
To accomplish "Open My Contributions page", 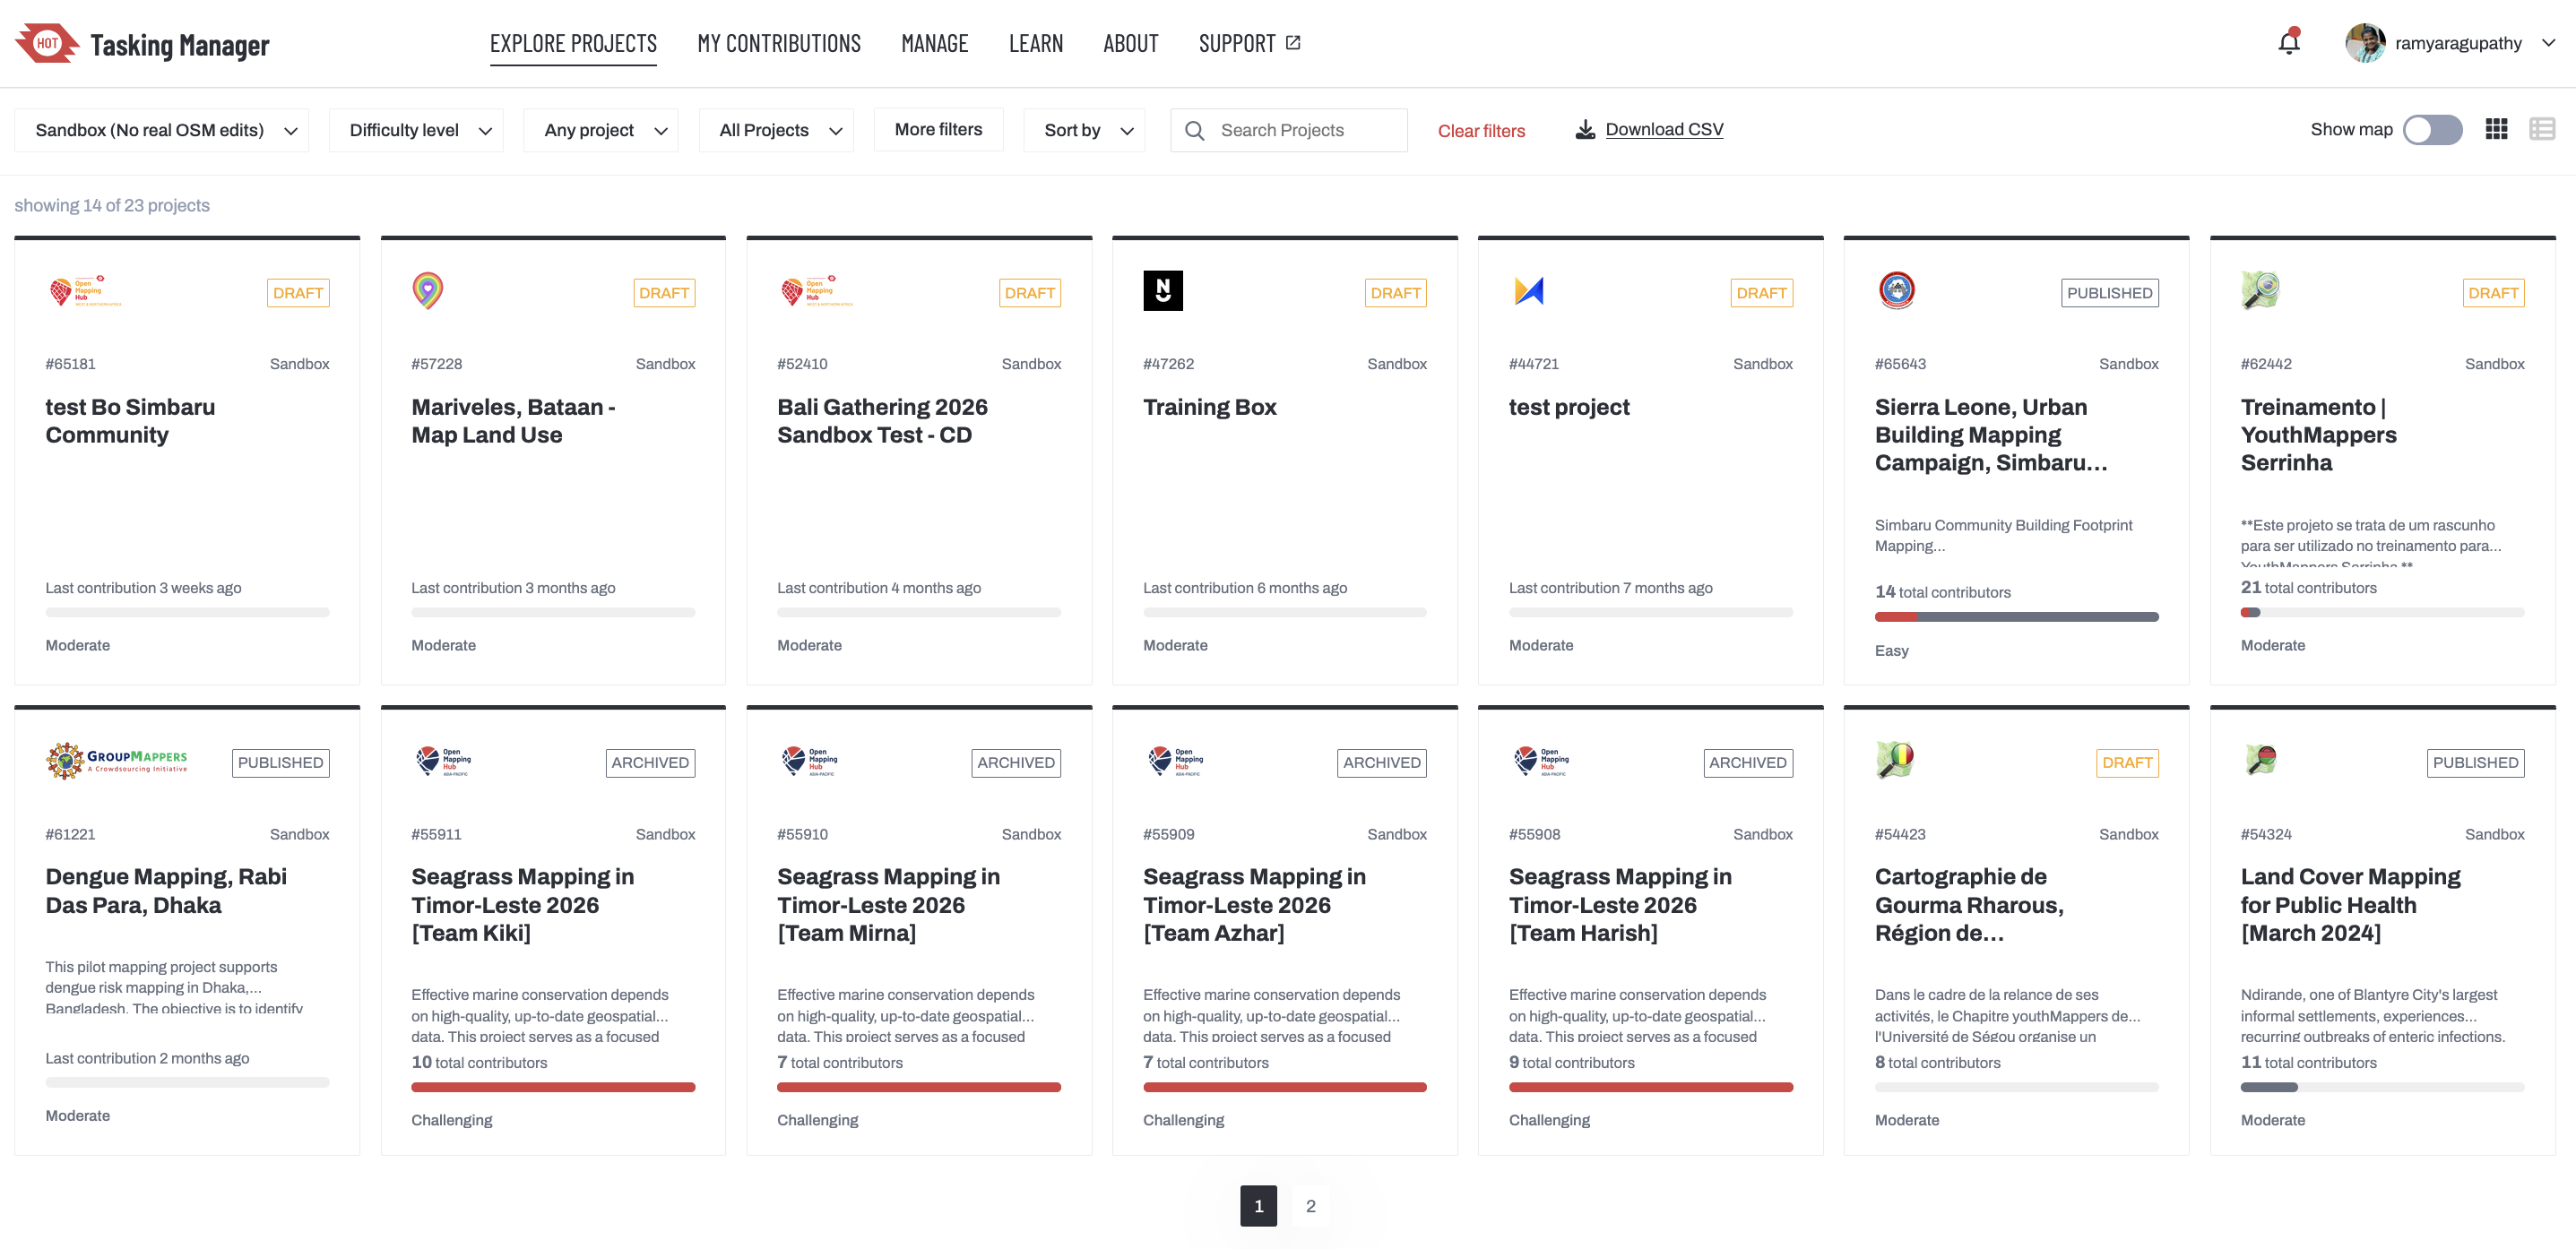I will coord(779,43).
